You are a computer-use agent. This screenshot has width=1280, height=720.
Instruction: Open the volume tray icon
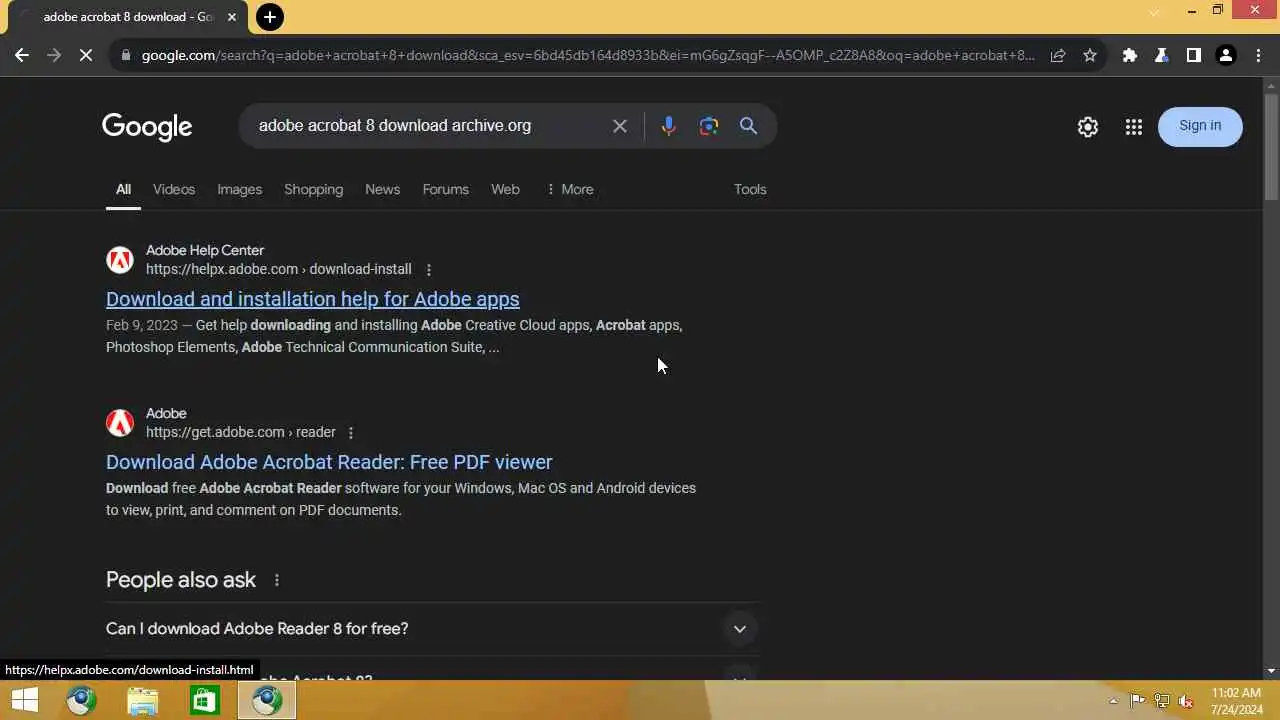[x=1186, y=701]
